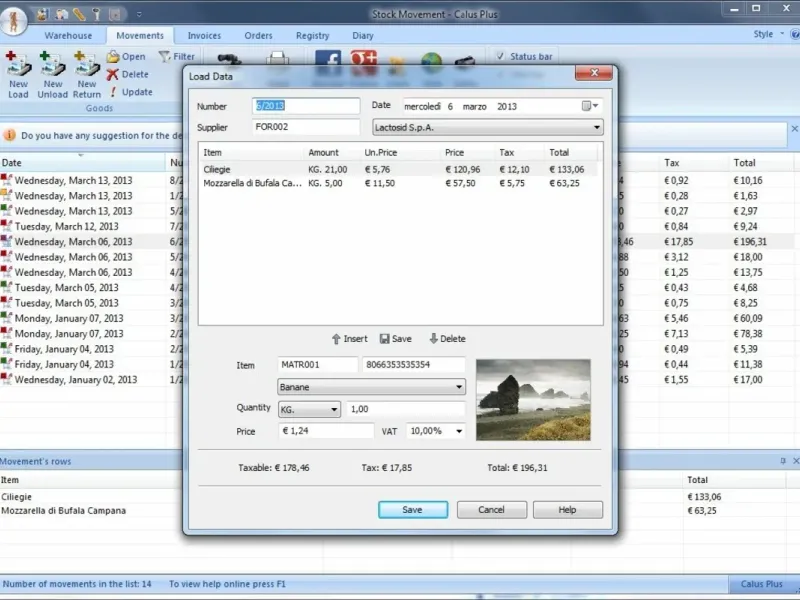Toggle the Status bar checkbox
The height and width of the screenshot is (600, 800).
pyautogui.click(x=500, y=57)
